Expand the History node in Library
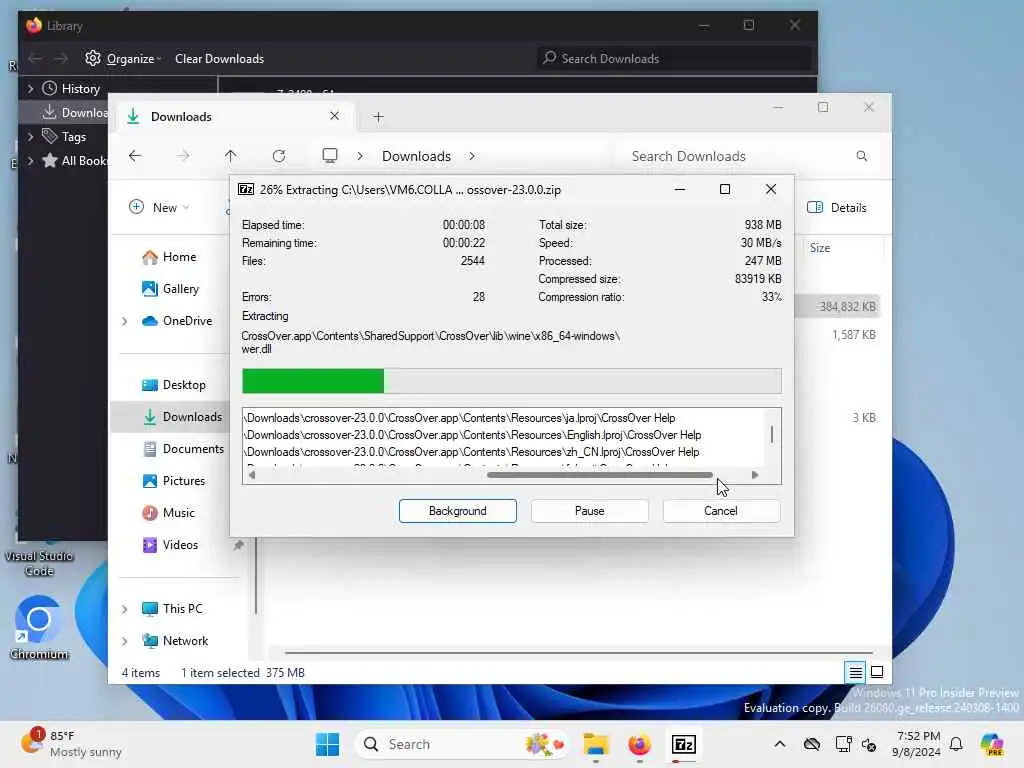 (x=30, y=88)
